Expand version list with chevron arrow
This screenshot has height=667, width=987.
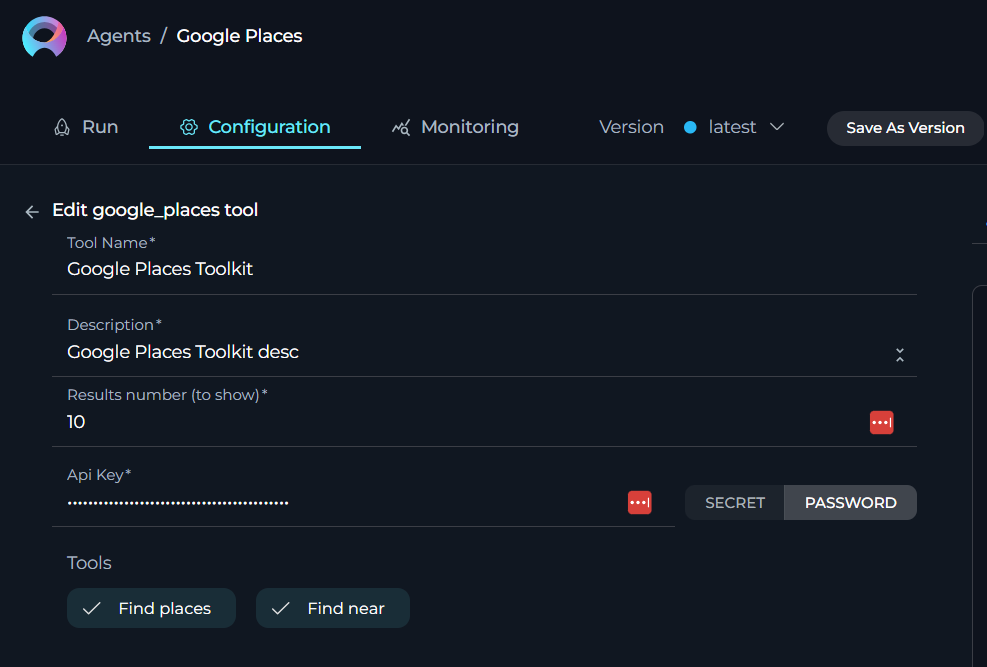click(777, 126)
